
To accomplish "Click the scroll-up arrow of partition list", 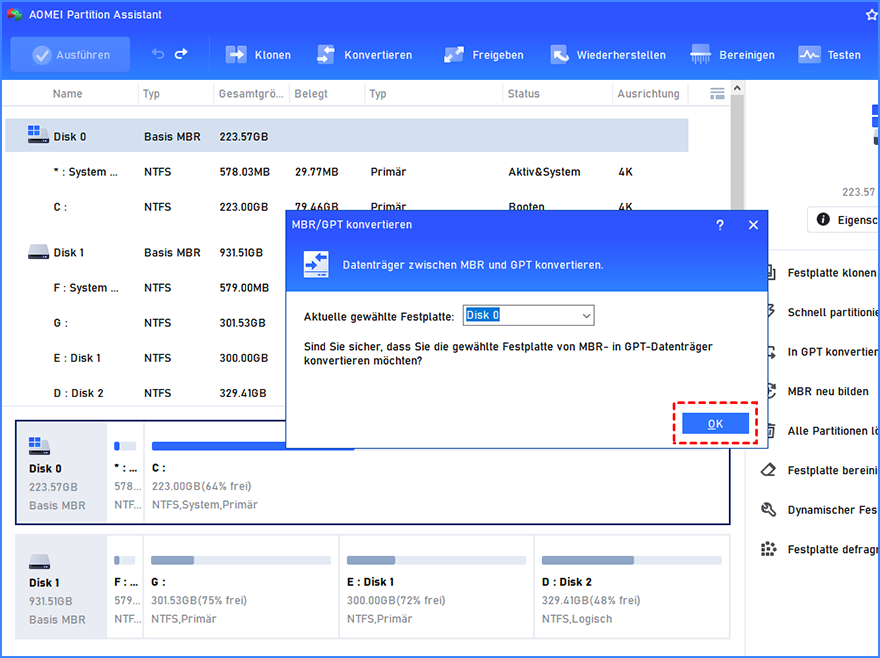I will [737, 88].
